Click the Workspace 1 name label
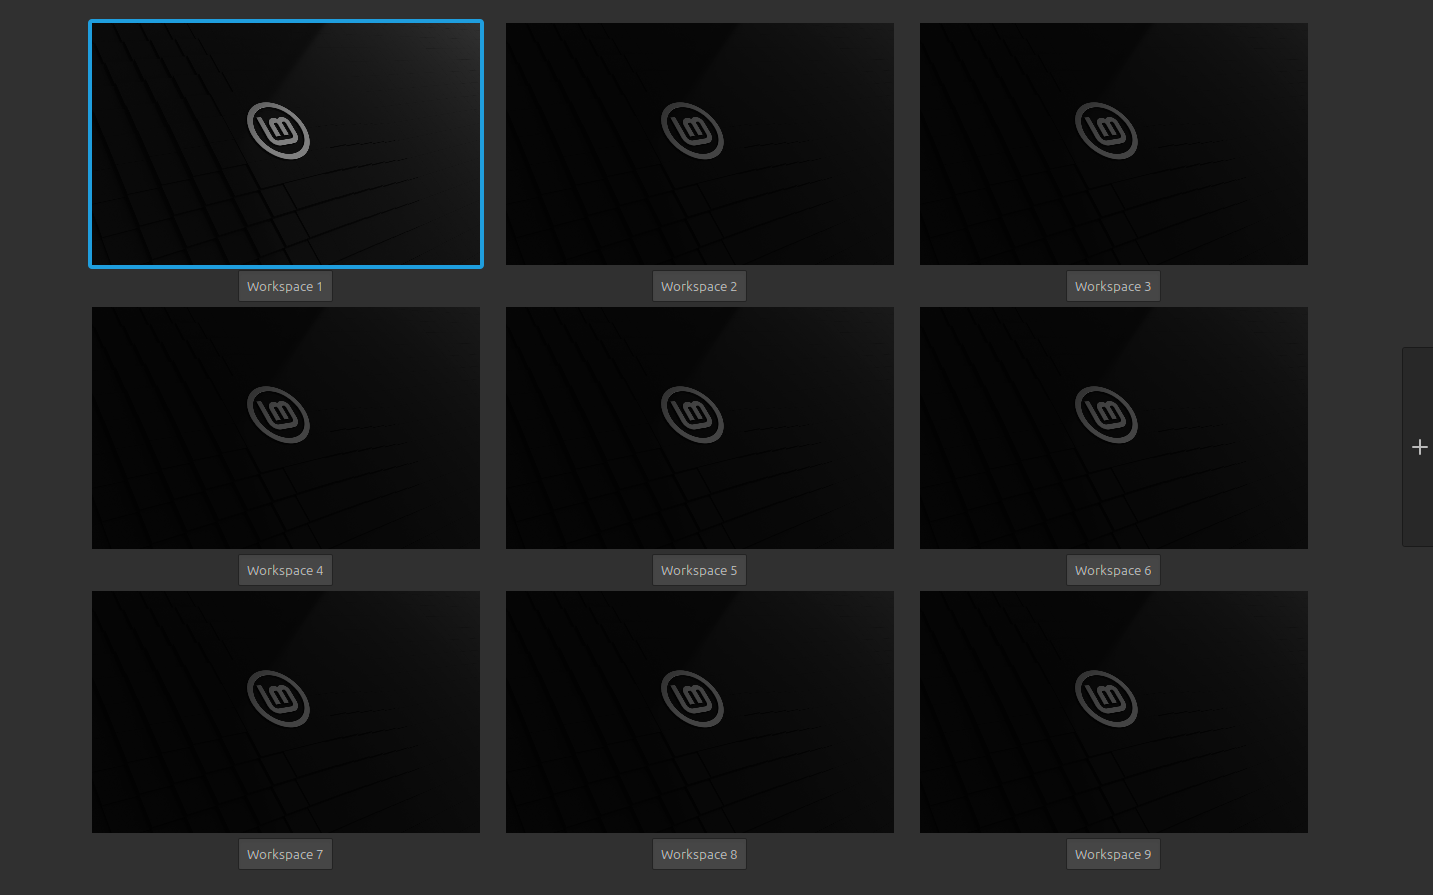 285,286
